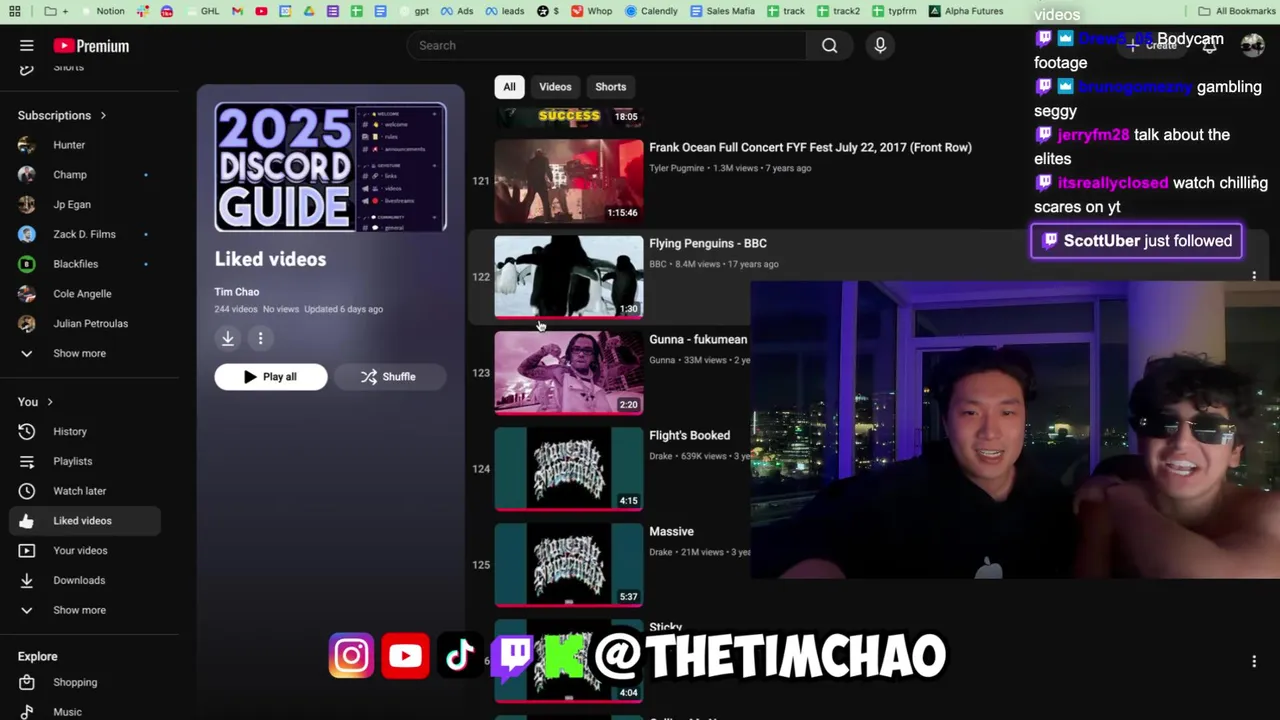Open the YouTube hamburger guide menu
The height and width of the screenshot is (720, 1280).
(x=27, y=46)
